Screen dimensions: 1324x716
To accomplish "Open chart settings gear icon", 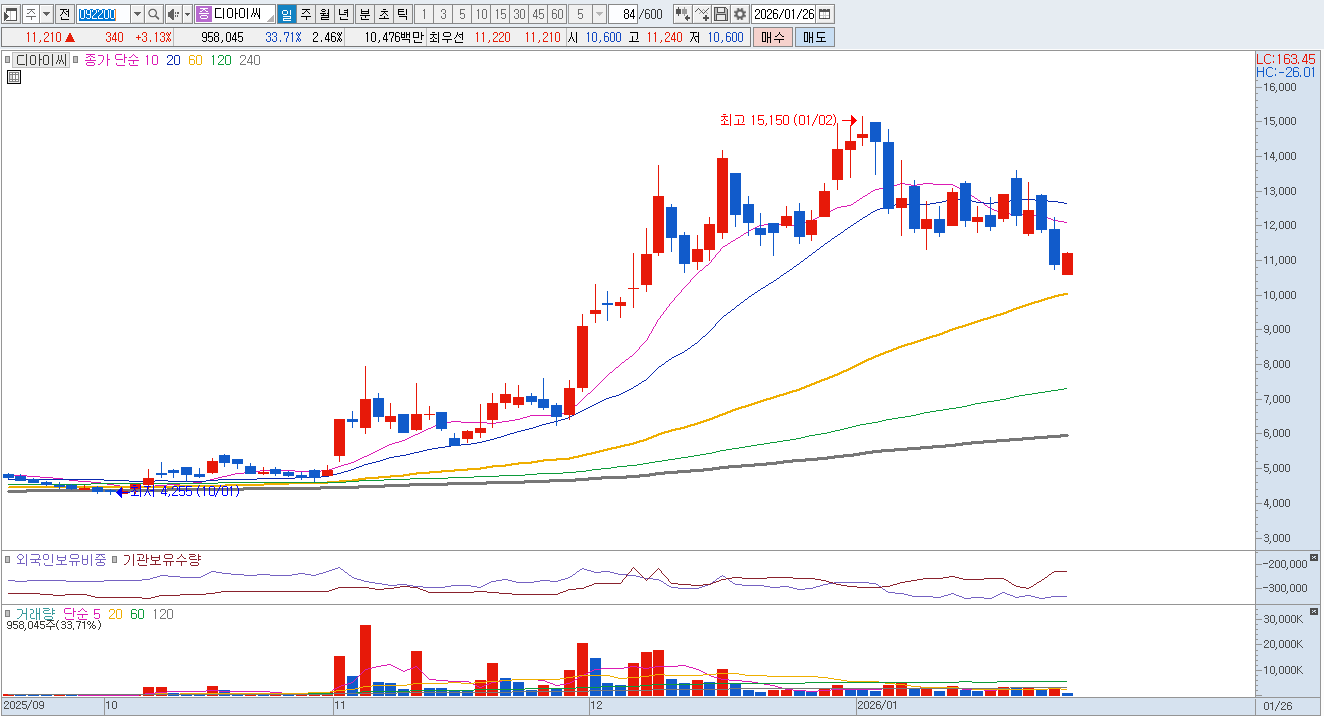I will pyautogui.click(x=739, y=14).
